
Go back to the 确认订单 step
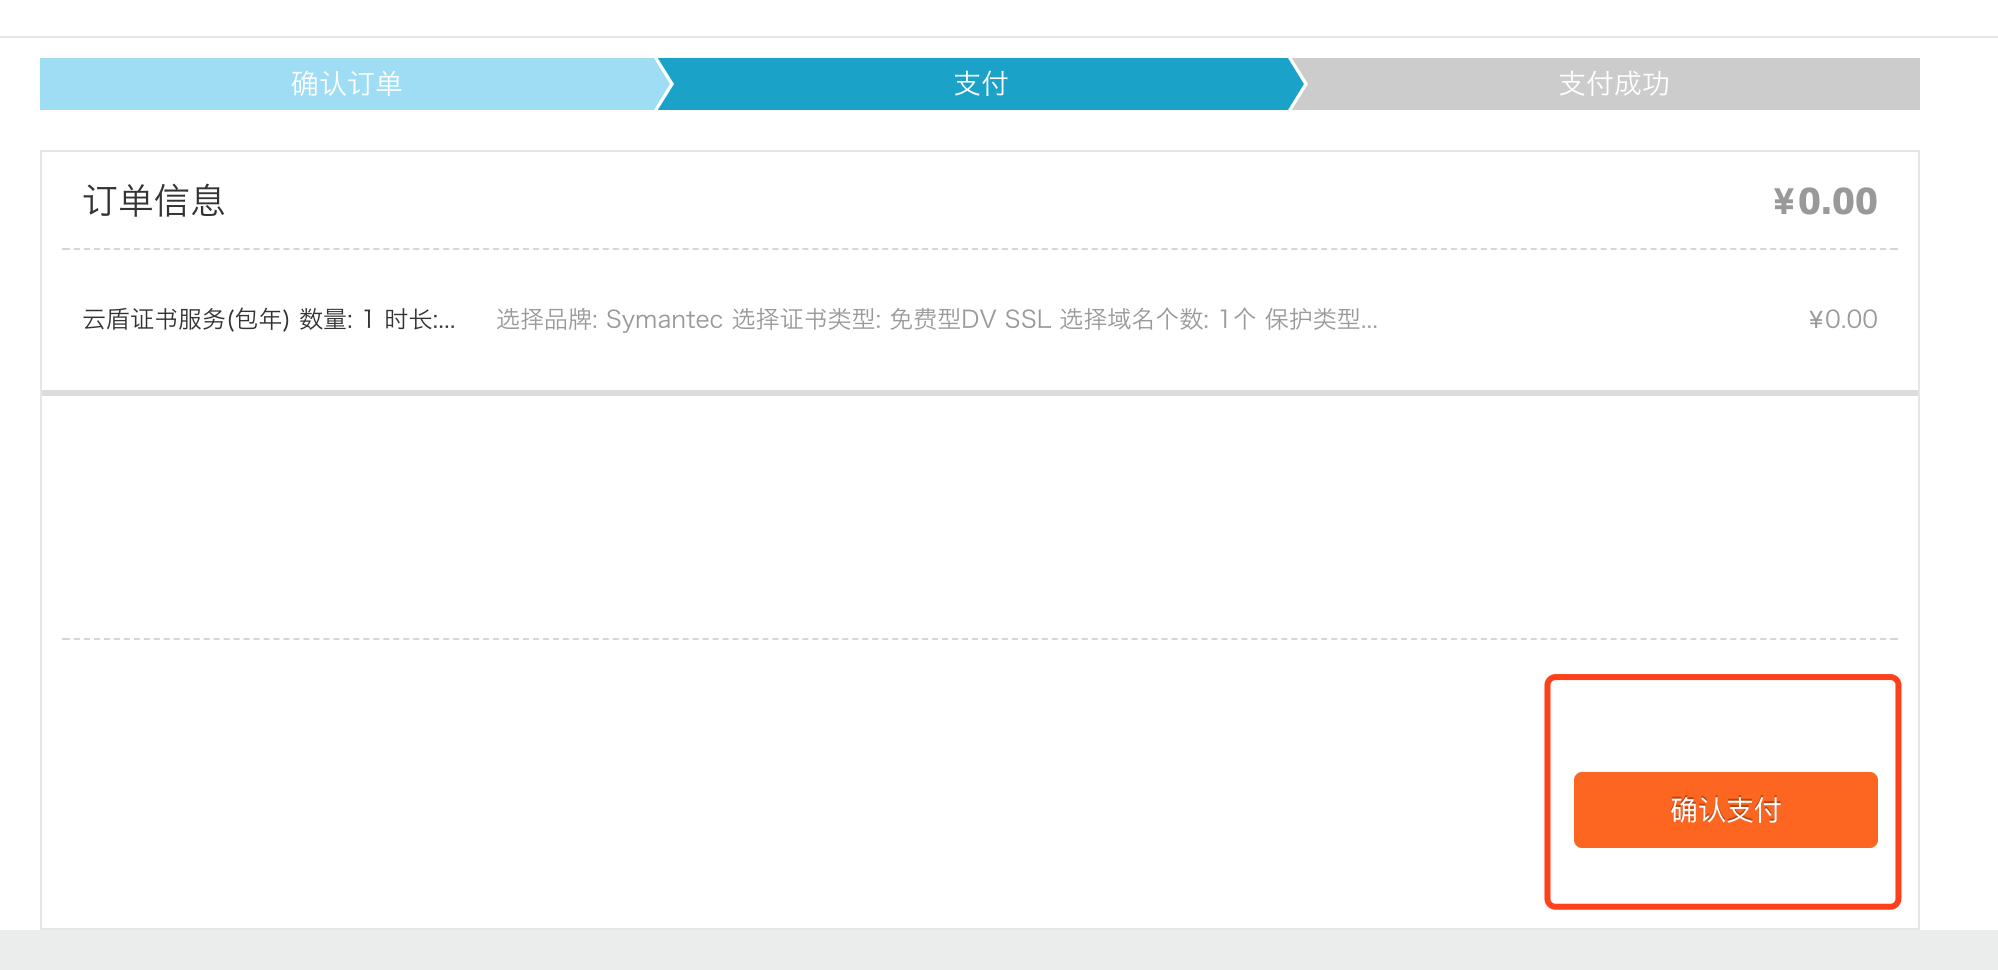[x=347, y=84]
